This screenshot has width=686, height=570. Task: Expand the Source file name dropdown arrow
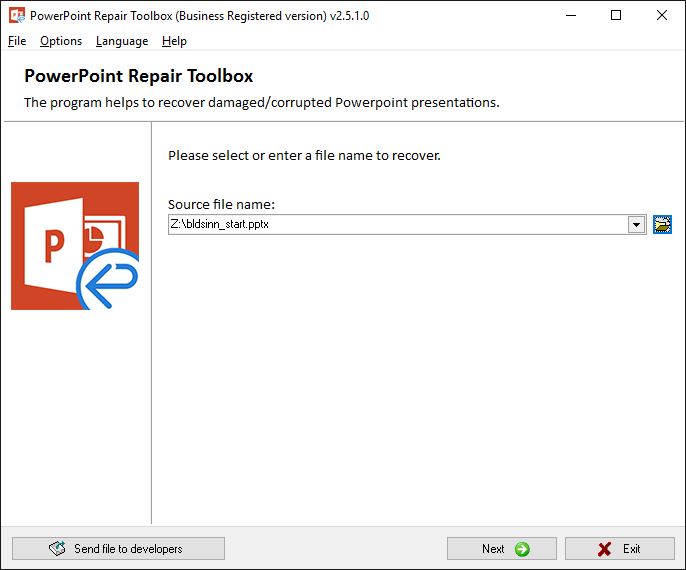point(636,225)
